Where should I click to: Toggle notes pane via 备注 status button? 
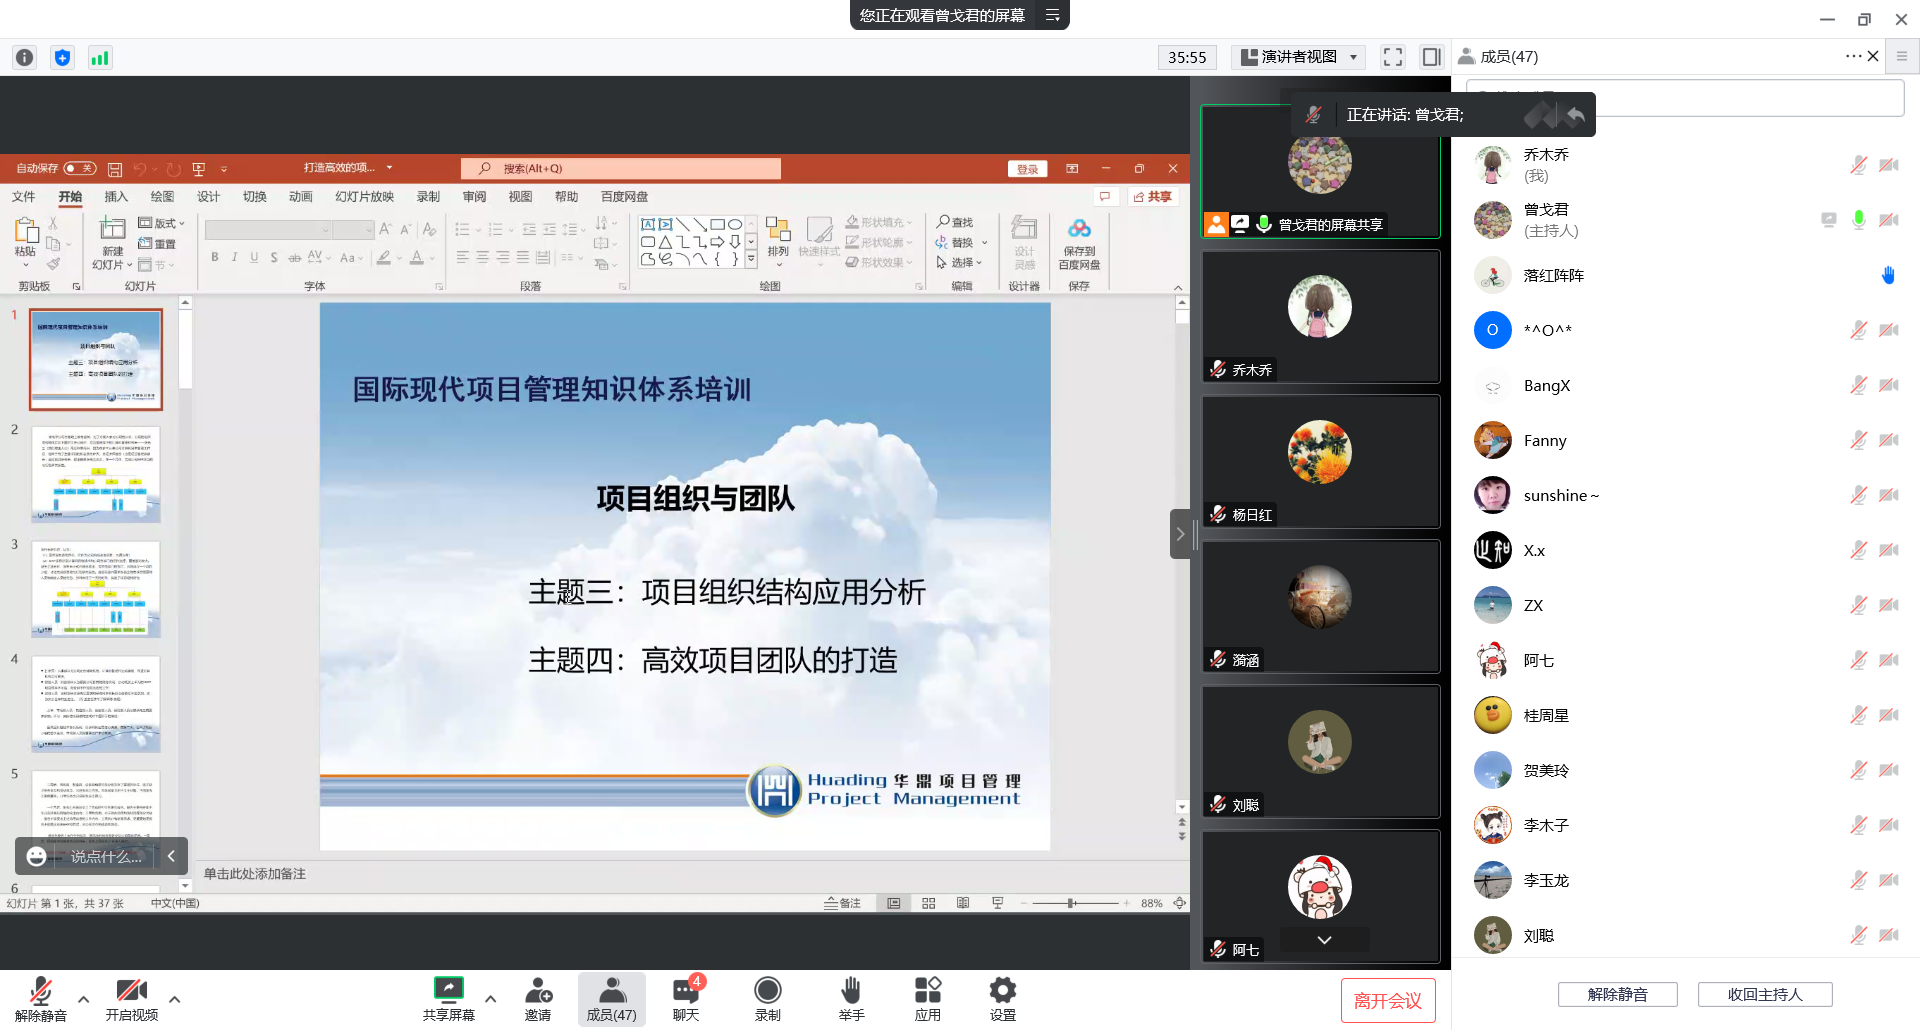(842, 903)
